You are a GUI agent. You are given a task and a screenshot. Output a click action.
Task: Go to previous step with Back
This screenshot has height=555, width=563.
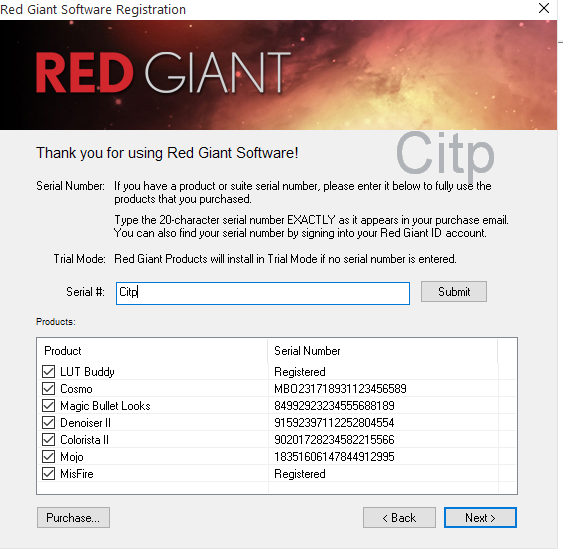click(x=399, y=518)
